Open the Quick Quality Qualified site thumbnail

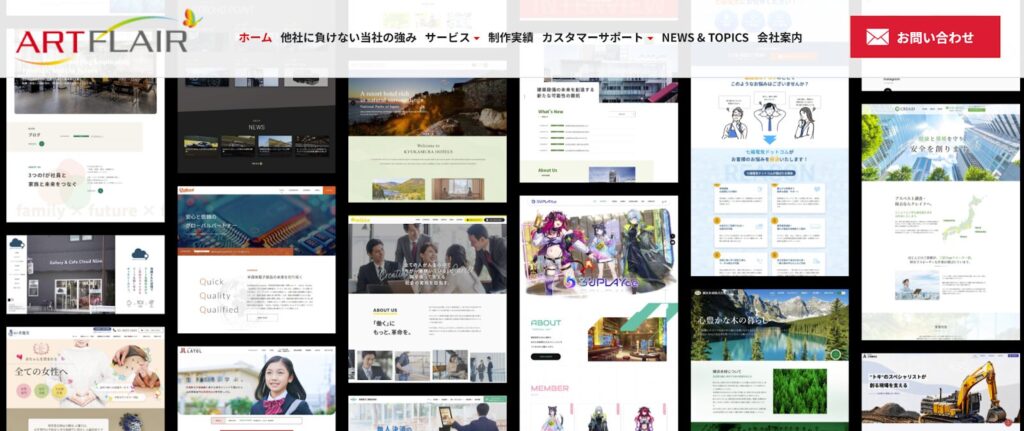[257, 259]
